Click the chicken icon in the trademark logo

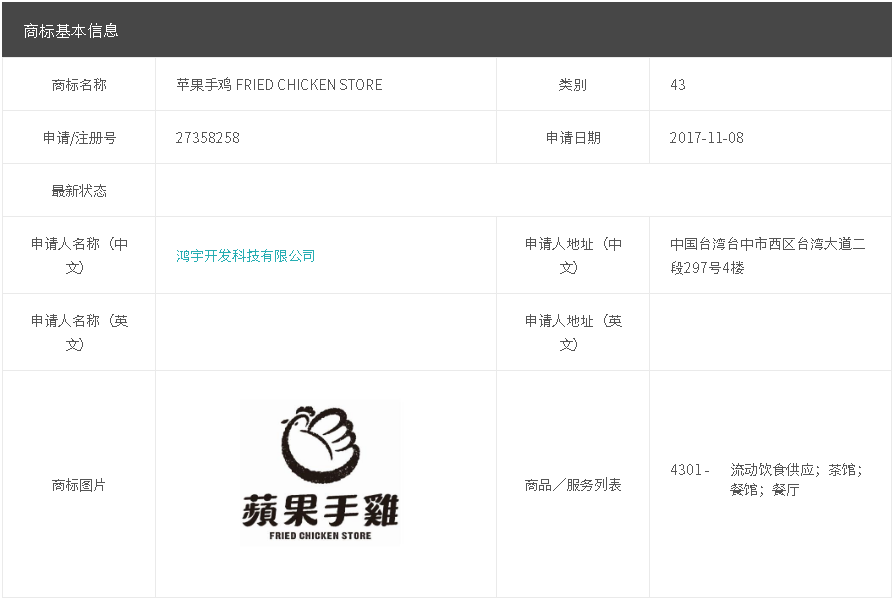[319, 445]
